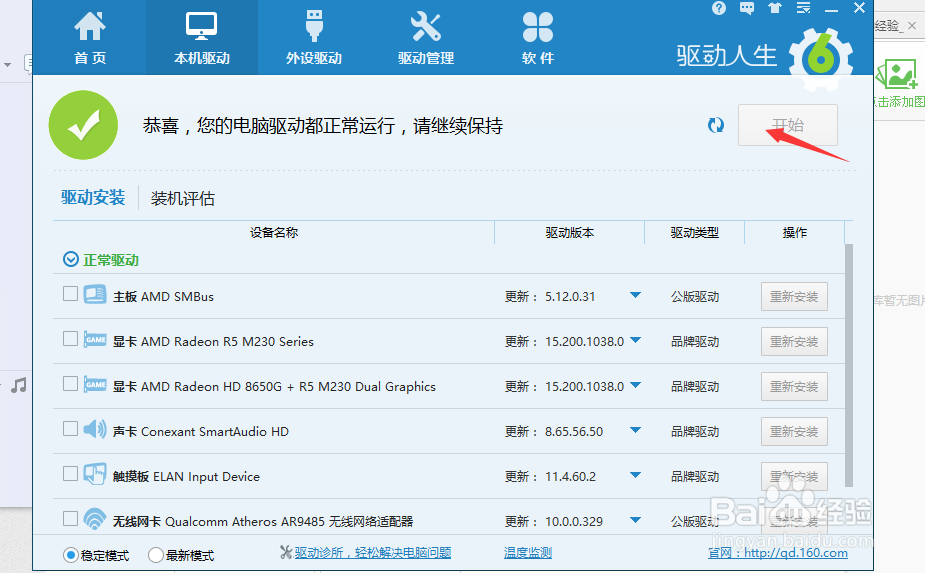925x573 pixels.
Task: Open official site link qd.160.com
Action: click(778, 553)
